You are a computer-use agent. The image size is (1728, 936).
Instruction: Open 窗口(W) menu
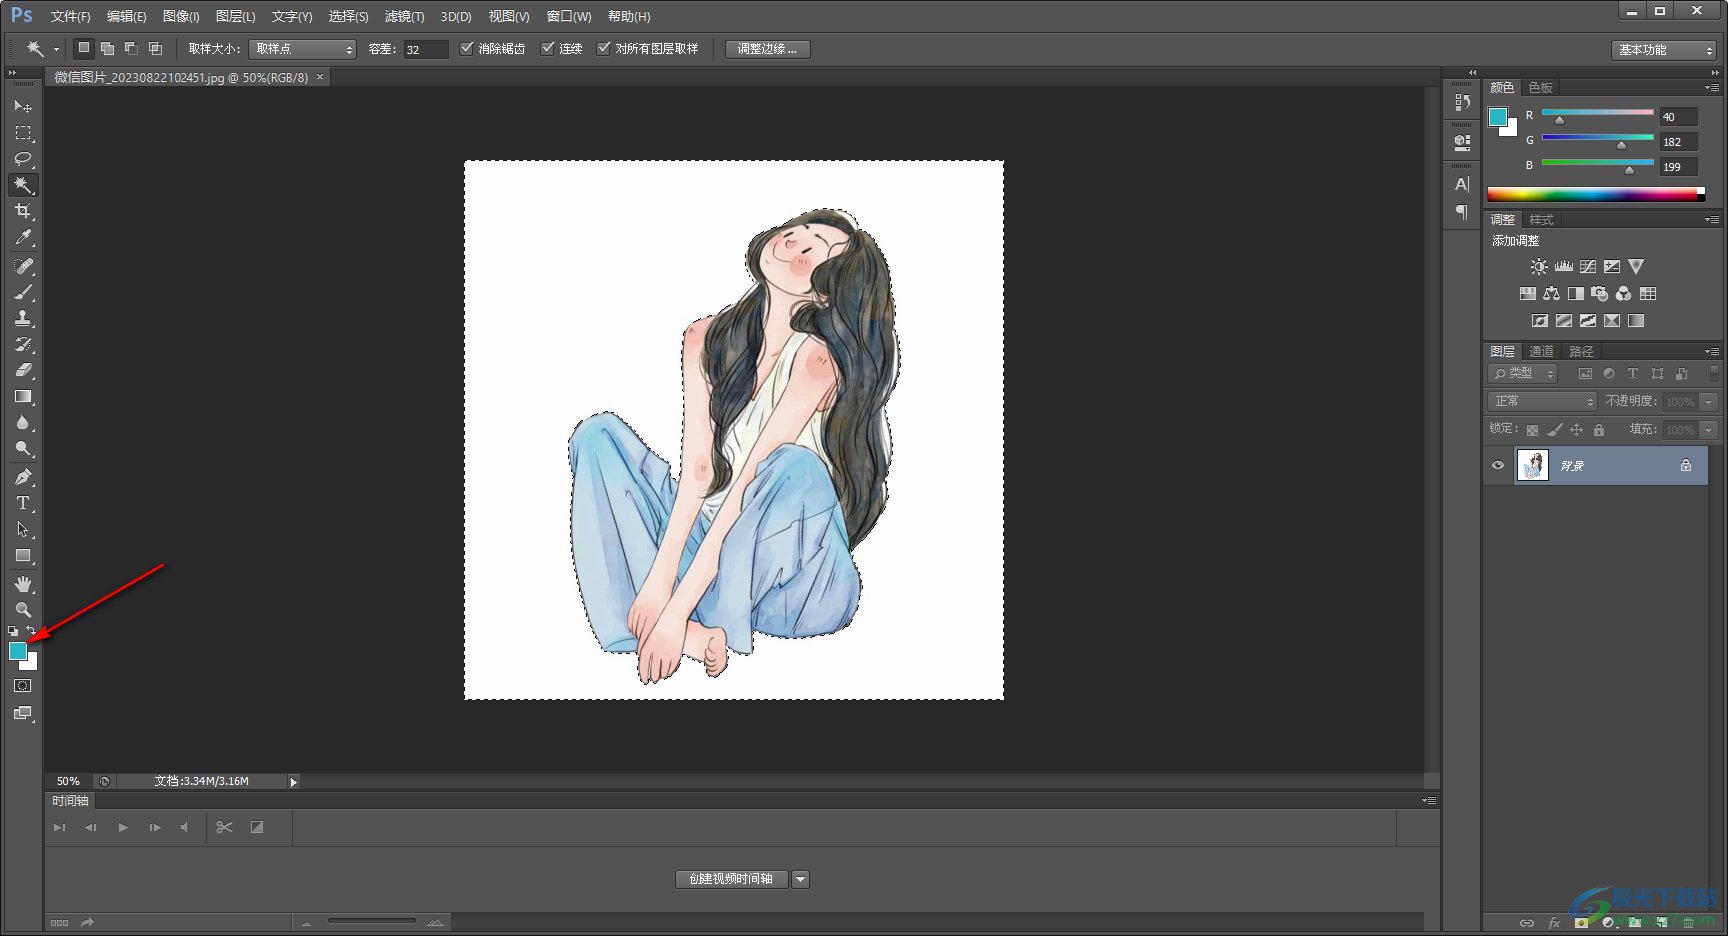(569, 17)
